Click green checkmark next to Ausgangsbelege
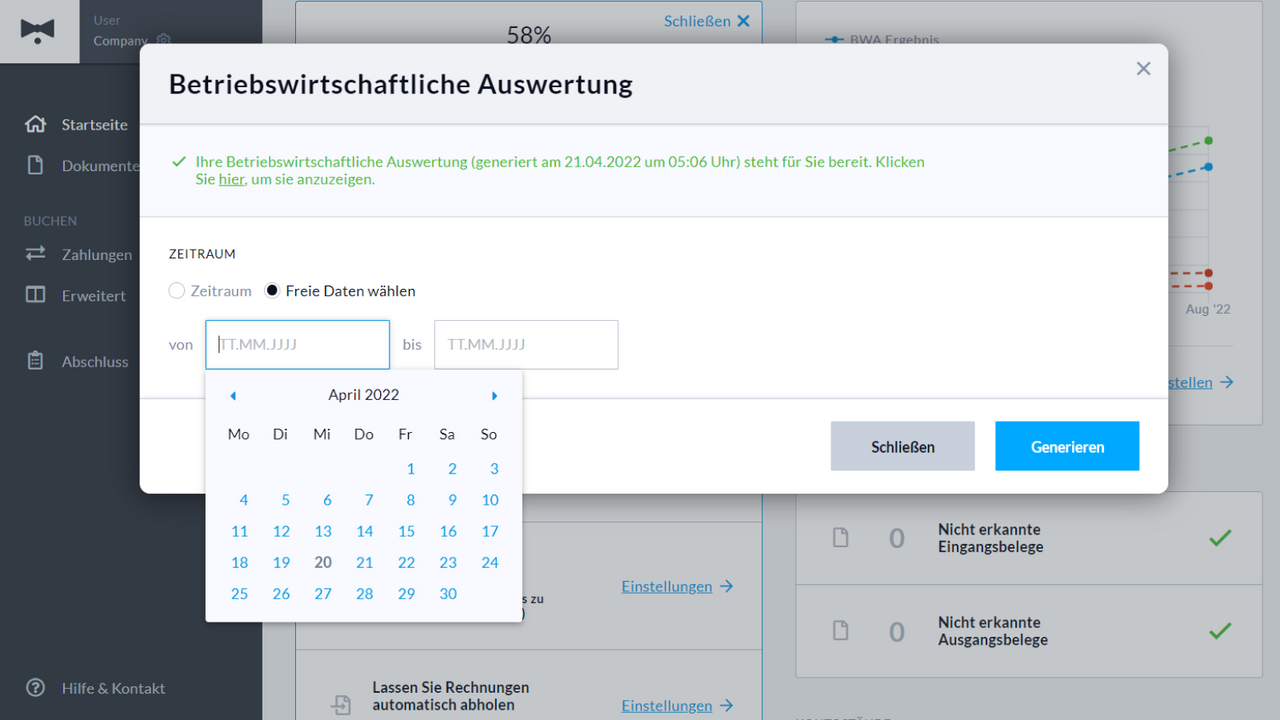Viewport: 1280px width, 720px height. (1220, 631)
